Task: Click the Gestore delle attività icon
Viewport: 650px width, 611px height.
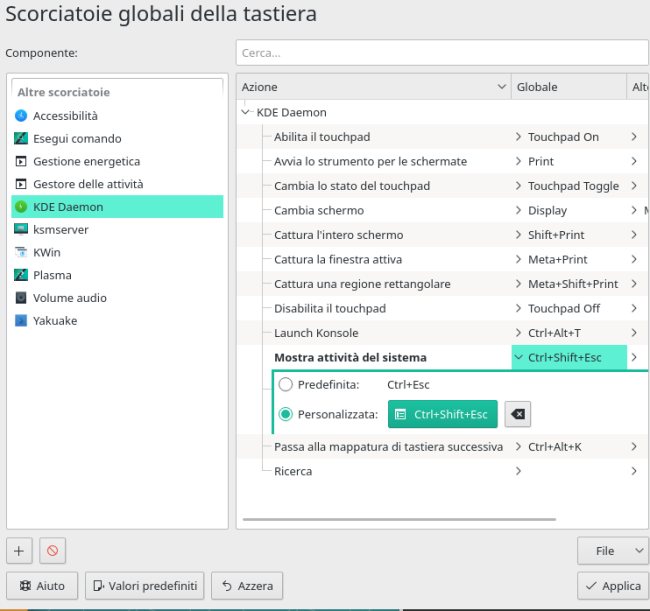Action: click(x=21, y=184)
